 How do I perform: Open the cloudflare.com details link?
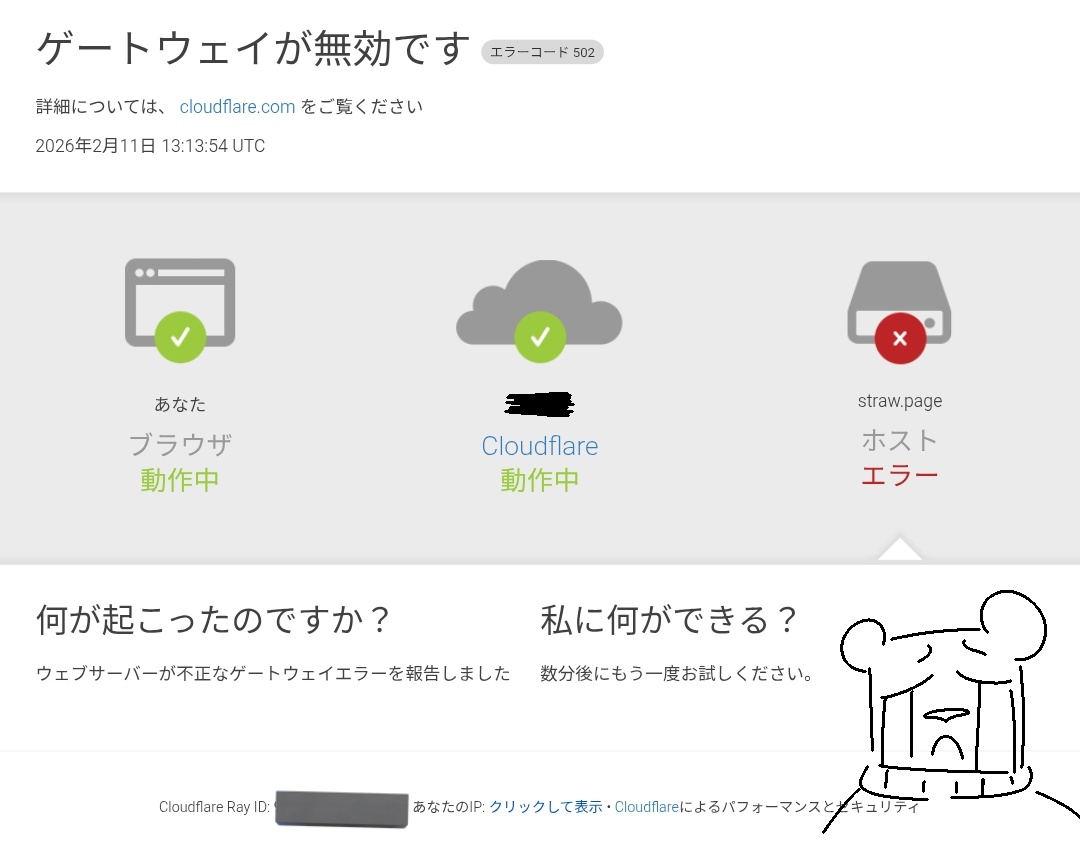[237, 107]
